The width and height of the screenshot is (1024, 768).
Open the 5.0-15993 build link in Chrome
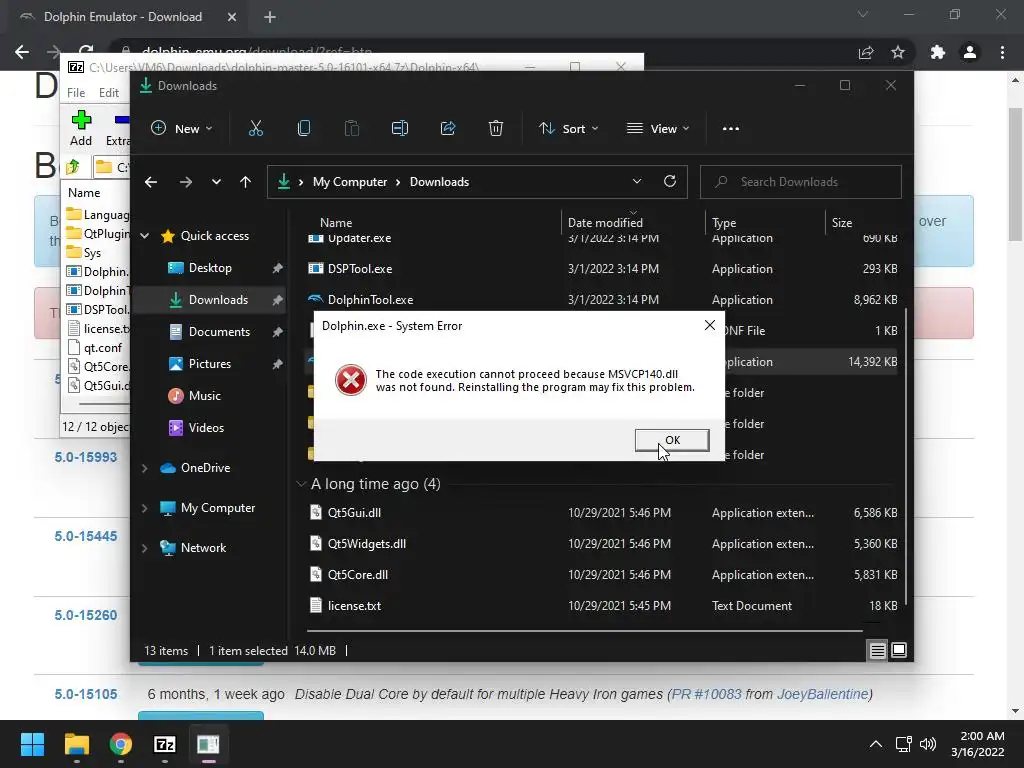click(86, 457)
